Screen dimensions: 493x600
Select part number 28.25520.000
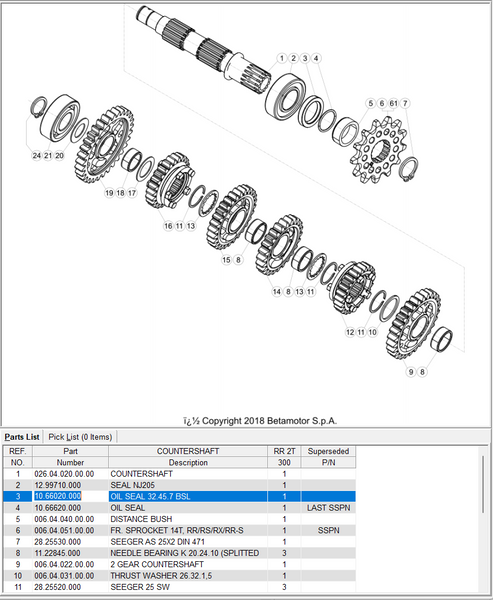58,587
